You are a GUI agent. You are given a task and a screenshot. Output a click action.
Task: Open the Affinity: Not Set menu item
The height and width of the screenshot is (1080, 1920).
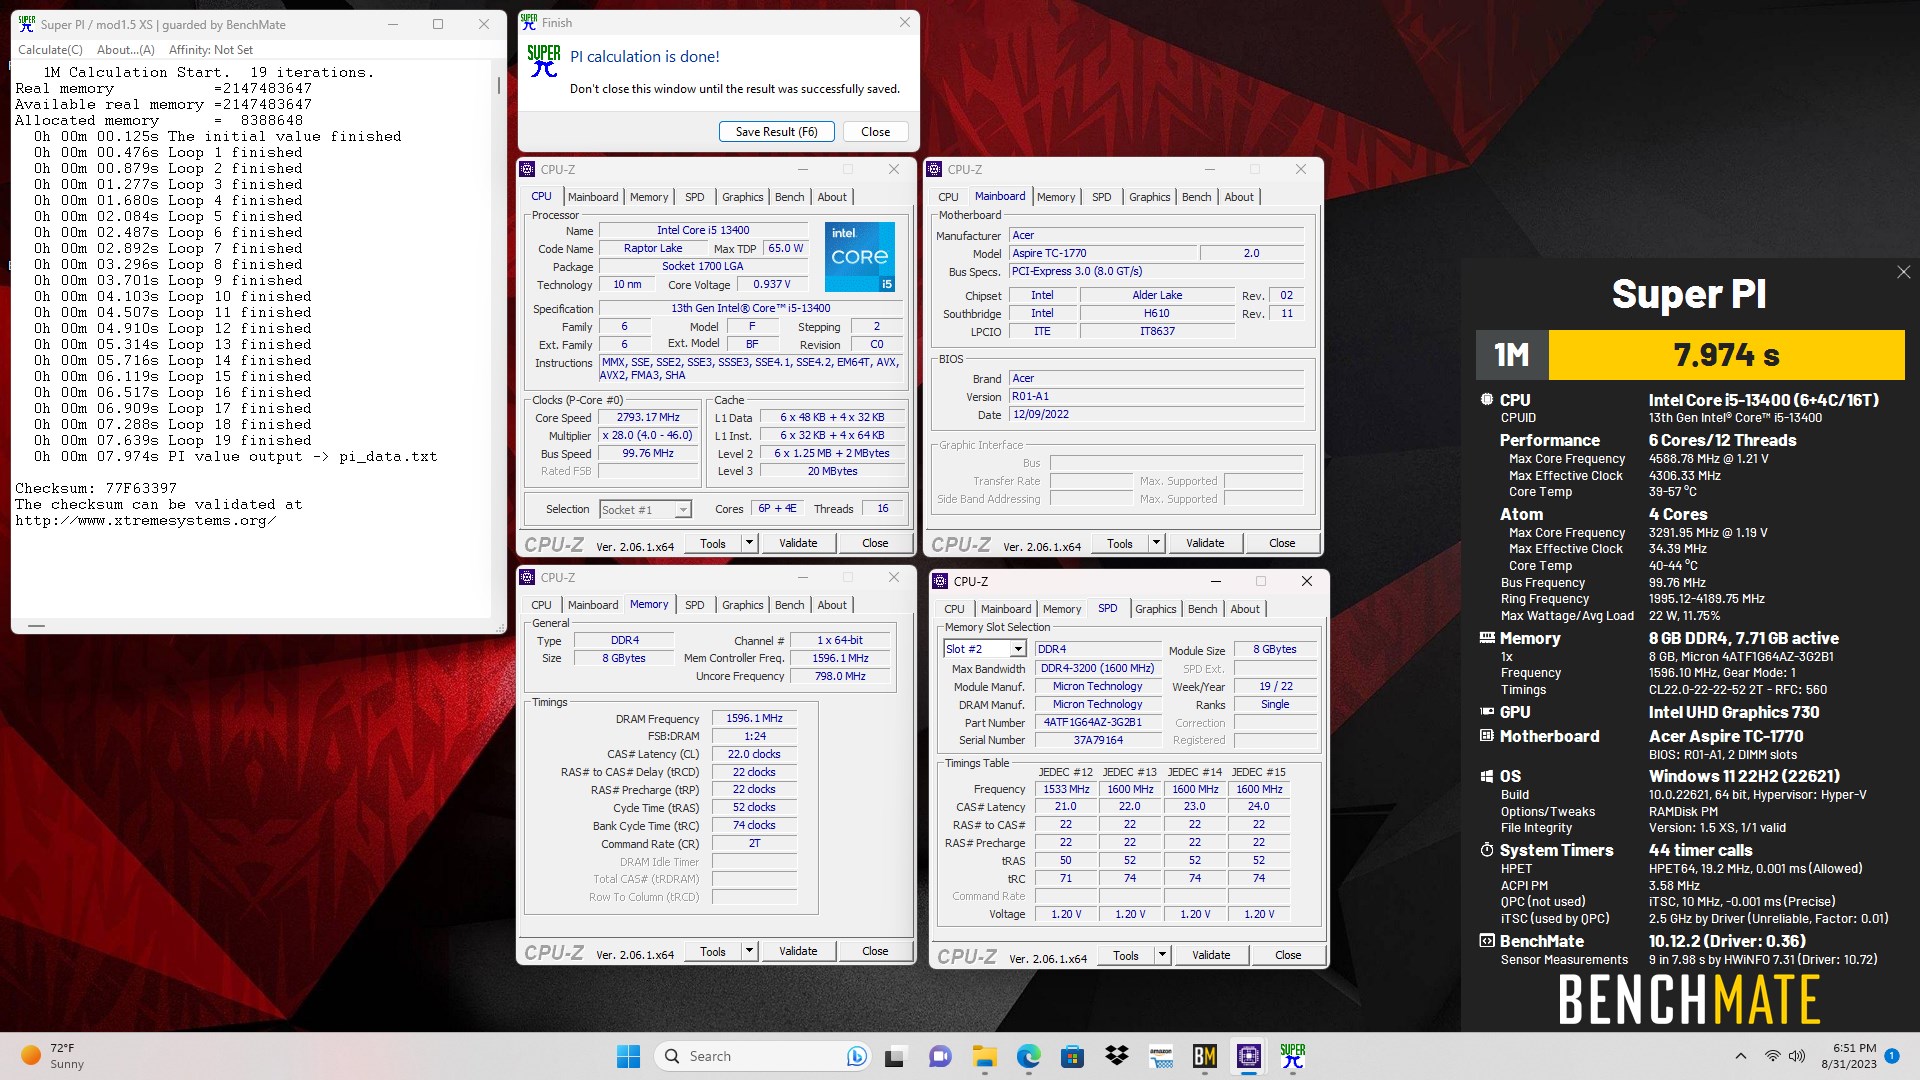(211, 50)
